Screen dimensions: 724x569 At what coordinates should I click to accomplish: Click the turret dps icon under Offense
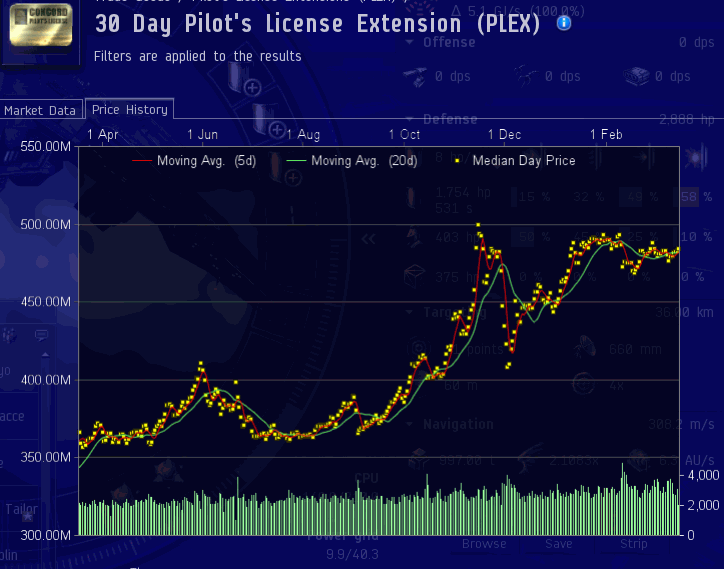[x=414, y=77]
